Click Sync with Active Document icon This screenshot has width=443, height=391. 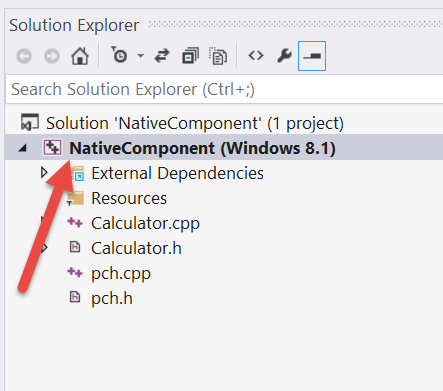pyautogui.click(x=162, y=56)
